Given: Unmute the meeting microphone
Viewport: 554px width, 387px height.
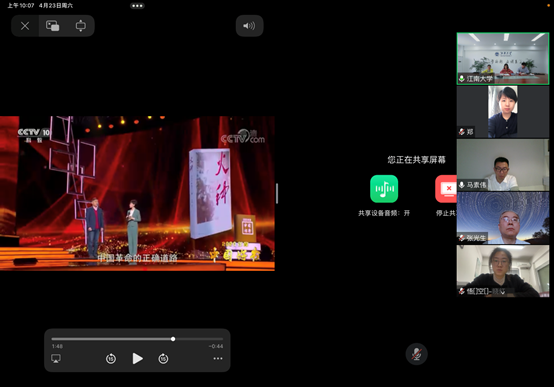Looking at the screenshot, I should (x=417, y=354).
